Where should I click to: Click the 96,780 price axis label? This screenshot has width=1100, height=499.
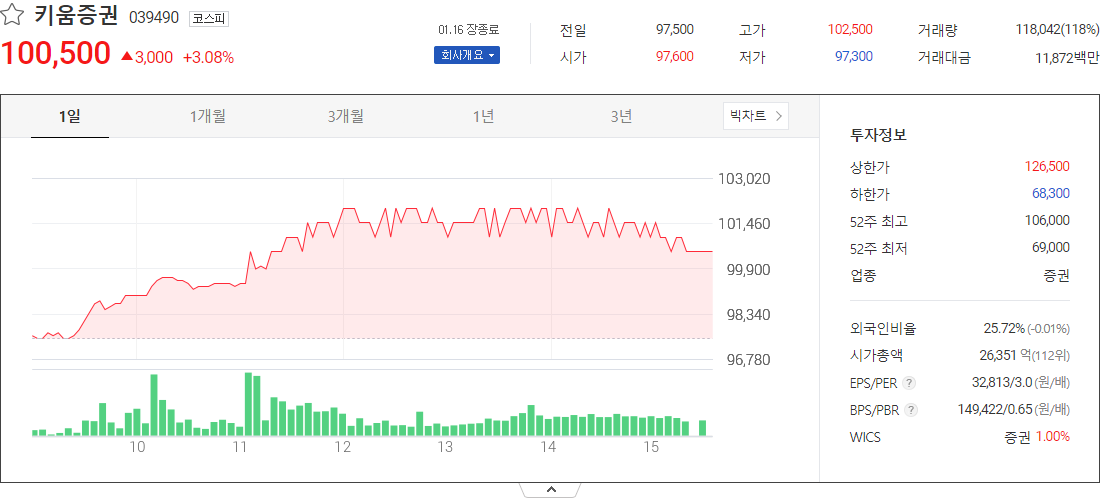click(748, 360)
